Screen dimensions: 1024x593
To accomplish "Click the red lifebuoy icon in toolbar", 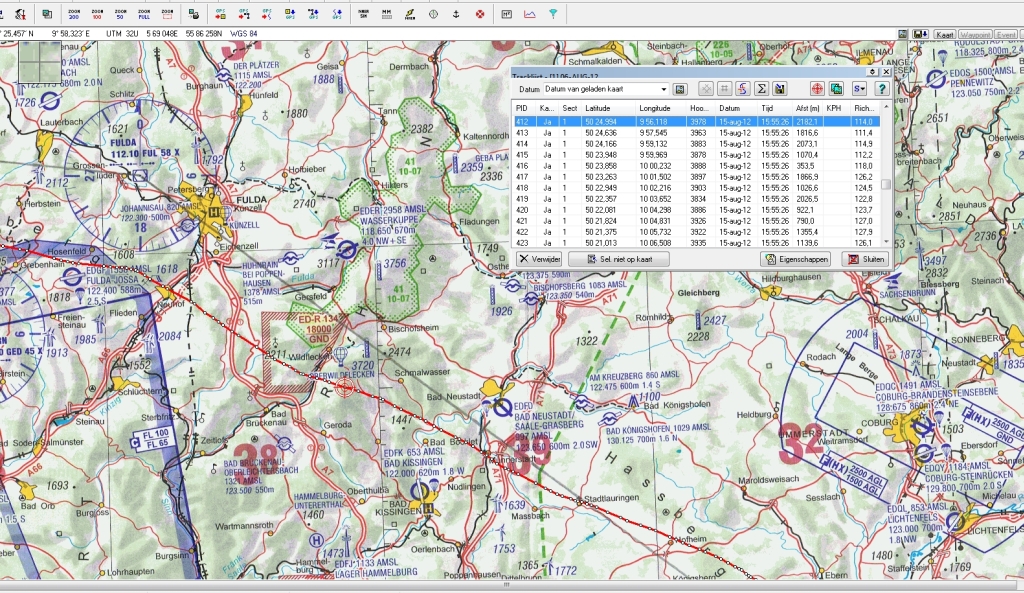I will pos(480,14).
